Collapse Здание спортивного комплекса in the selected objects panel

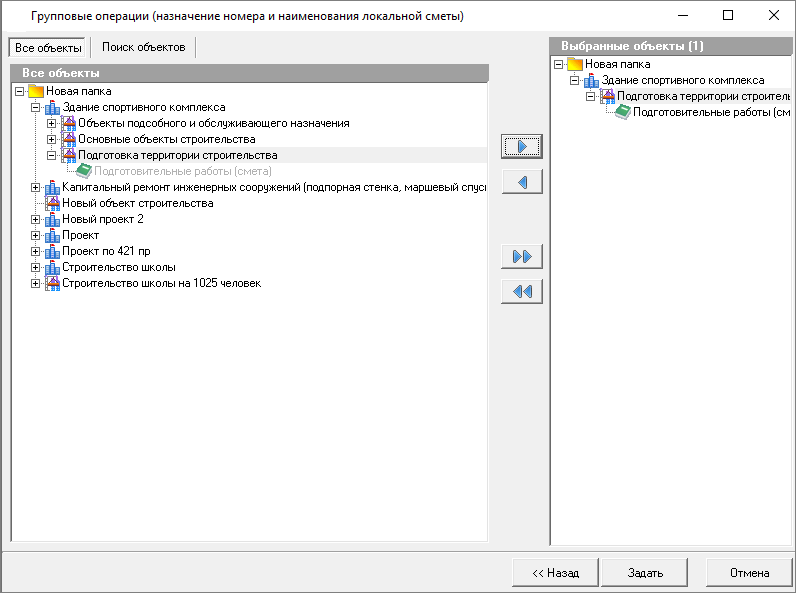[575, 80]
